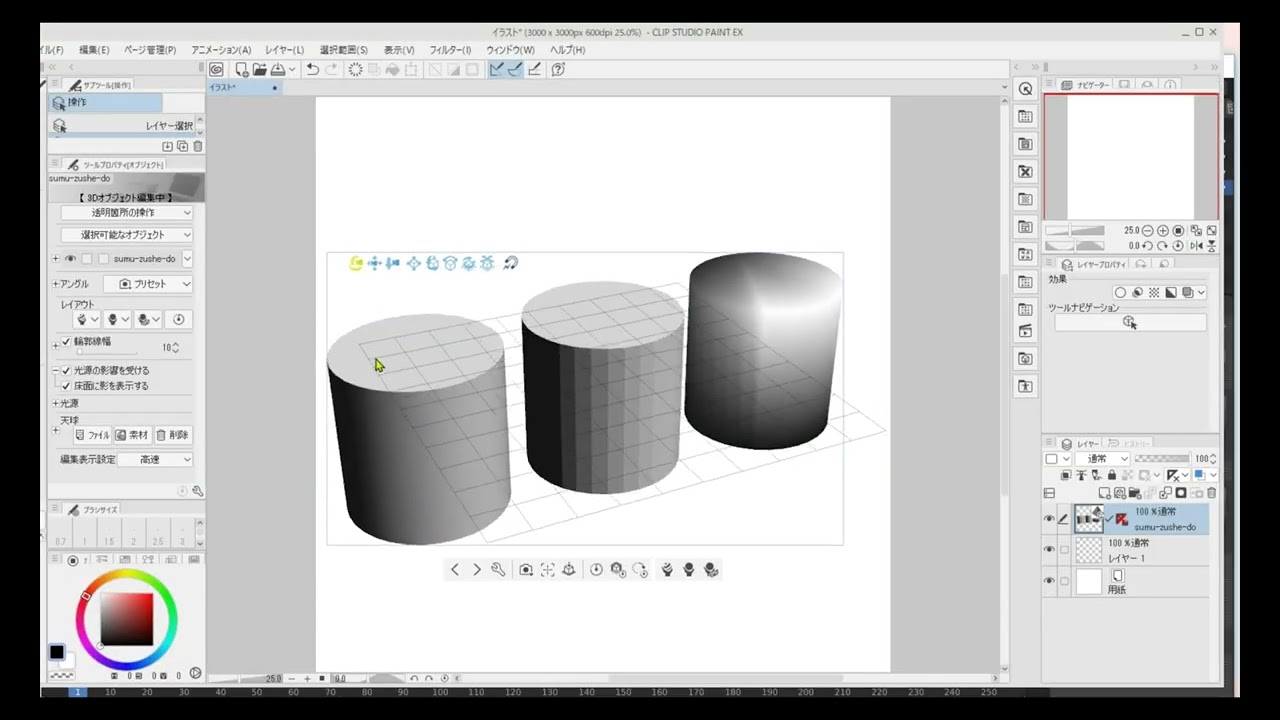Click the quick access icon in right dock
The image size is (1280, 720).
coord(1025,89)
